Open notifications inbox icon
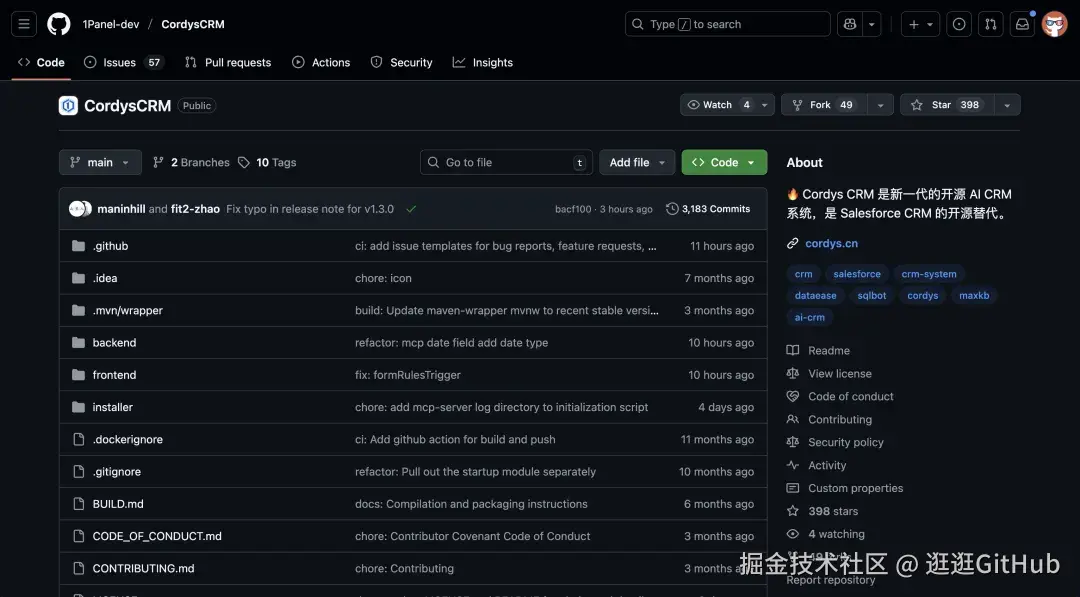Screen dimensions: 1080x597 coord(1022,24)
